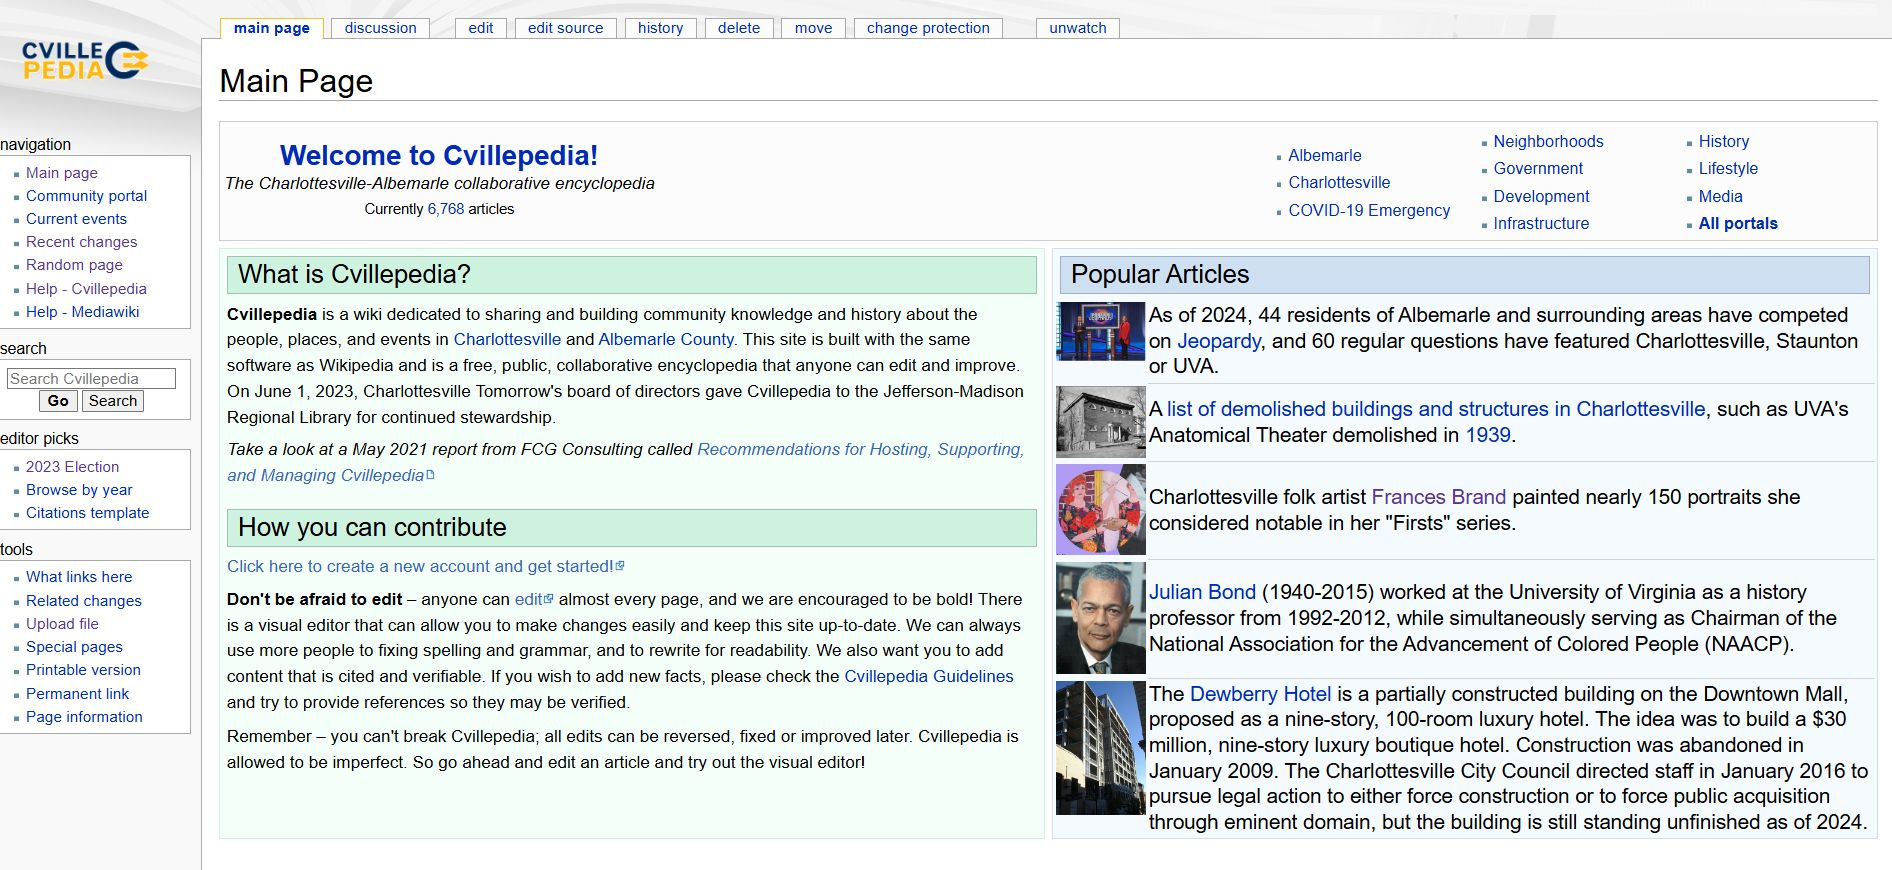Click create a new account link
Screen dimensions: 1892x870
(x=425, y=566)
